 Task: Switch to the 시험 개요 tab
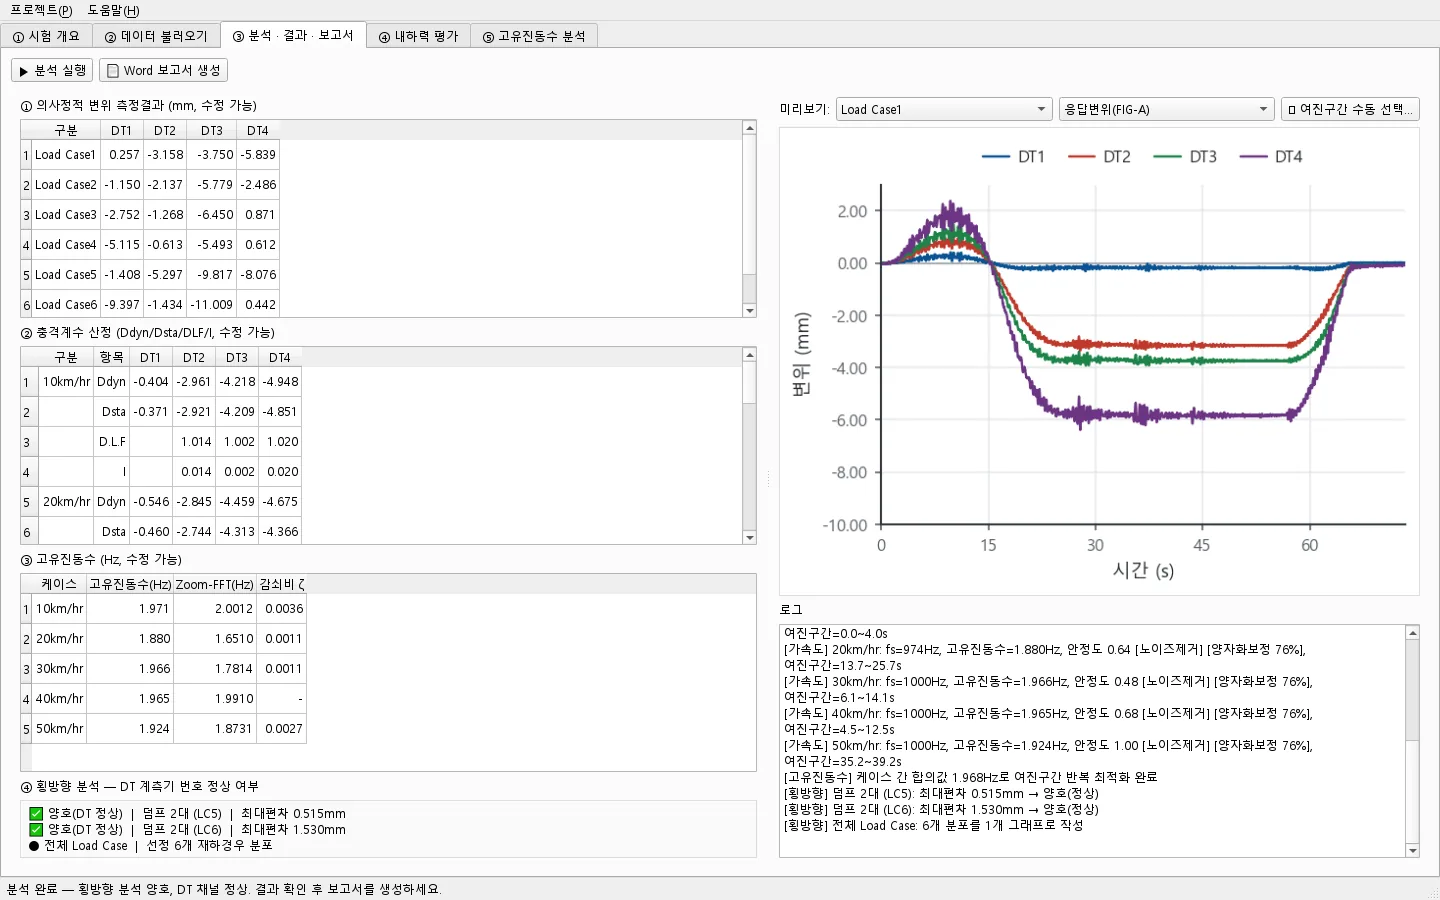[46, 36]
